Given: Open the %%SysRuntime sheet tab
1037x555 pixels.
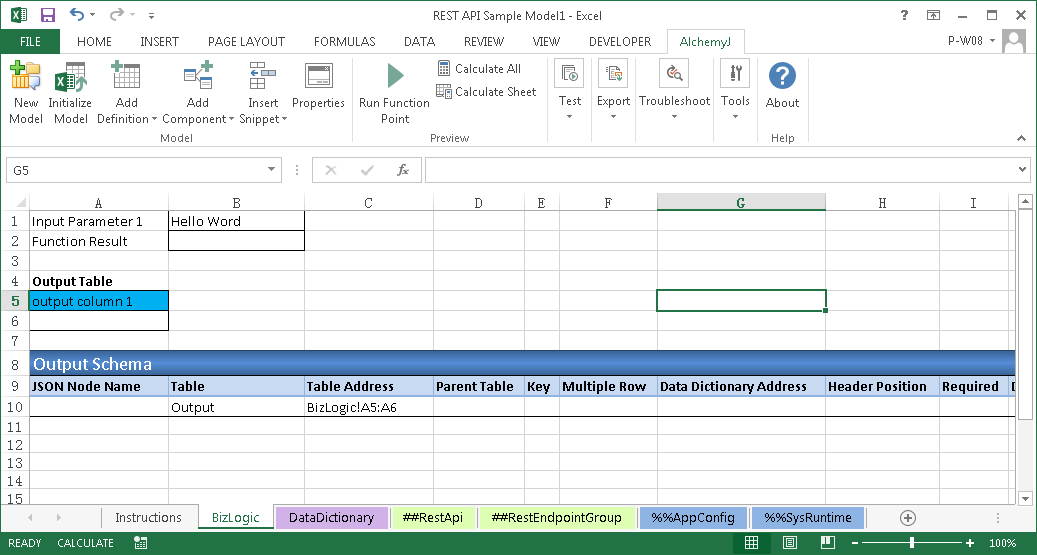Looking at the screenshot, I should pyautogui.click(x=808, y=518).
